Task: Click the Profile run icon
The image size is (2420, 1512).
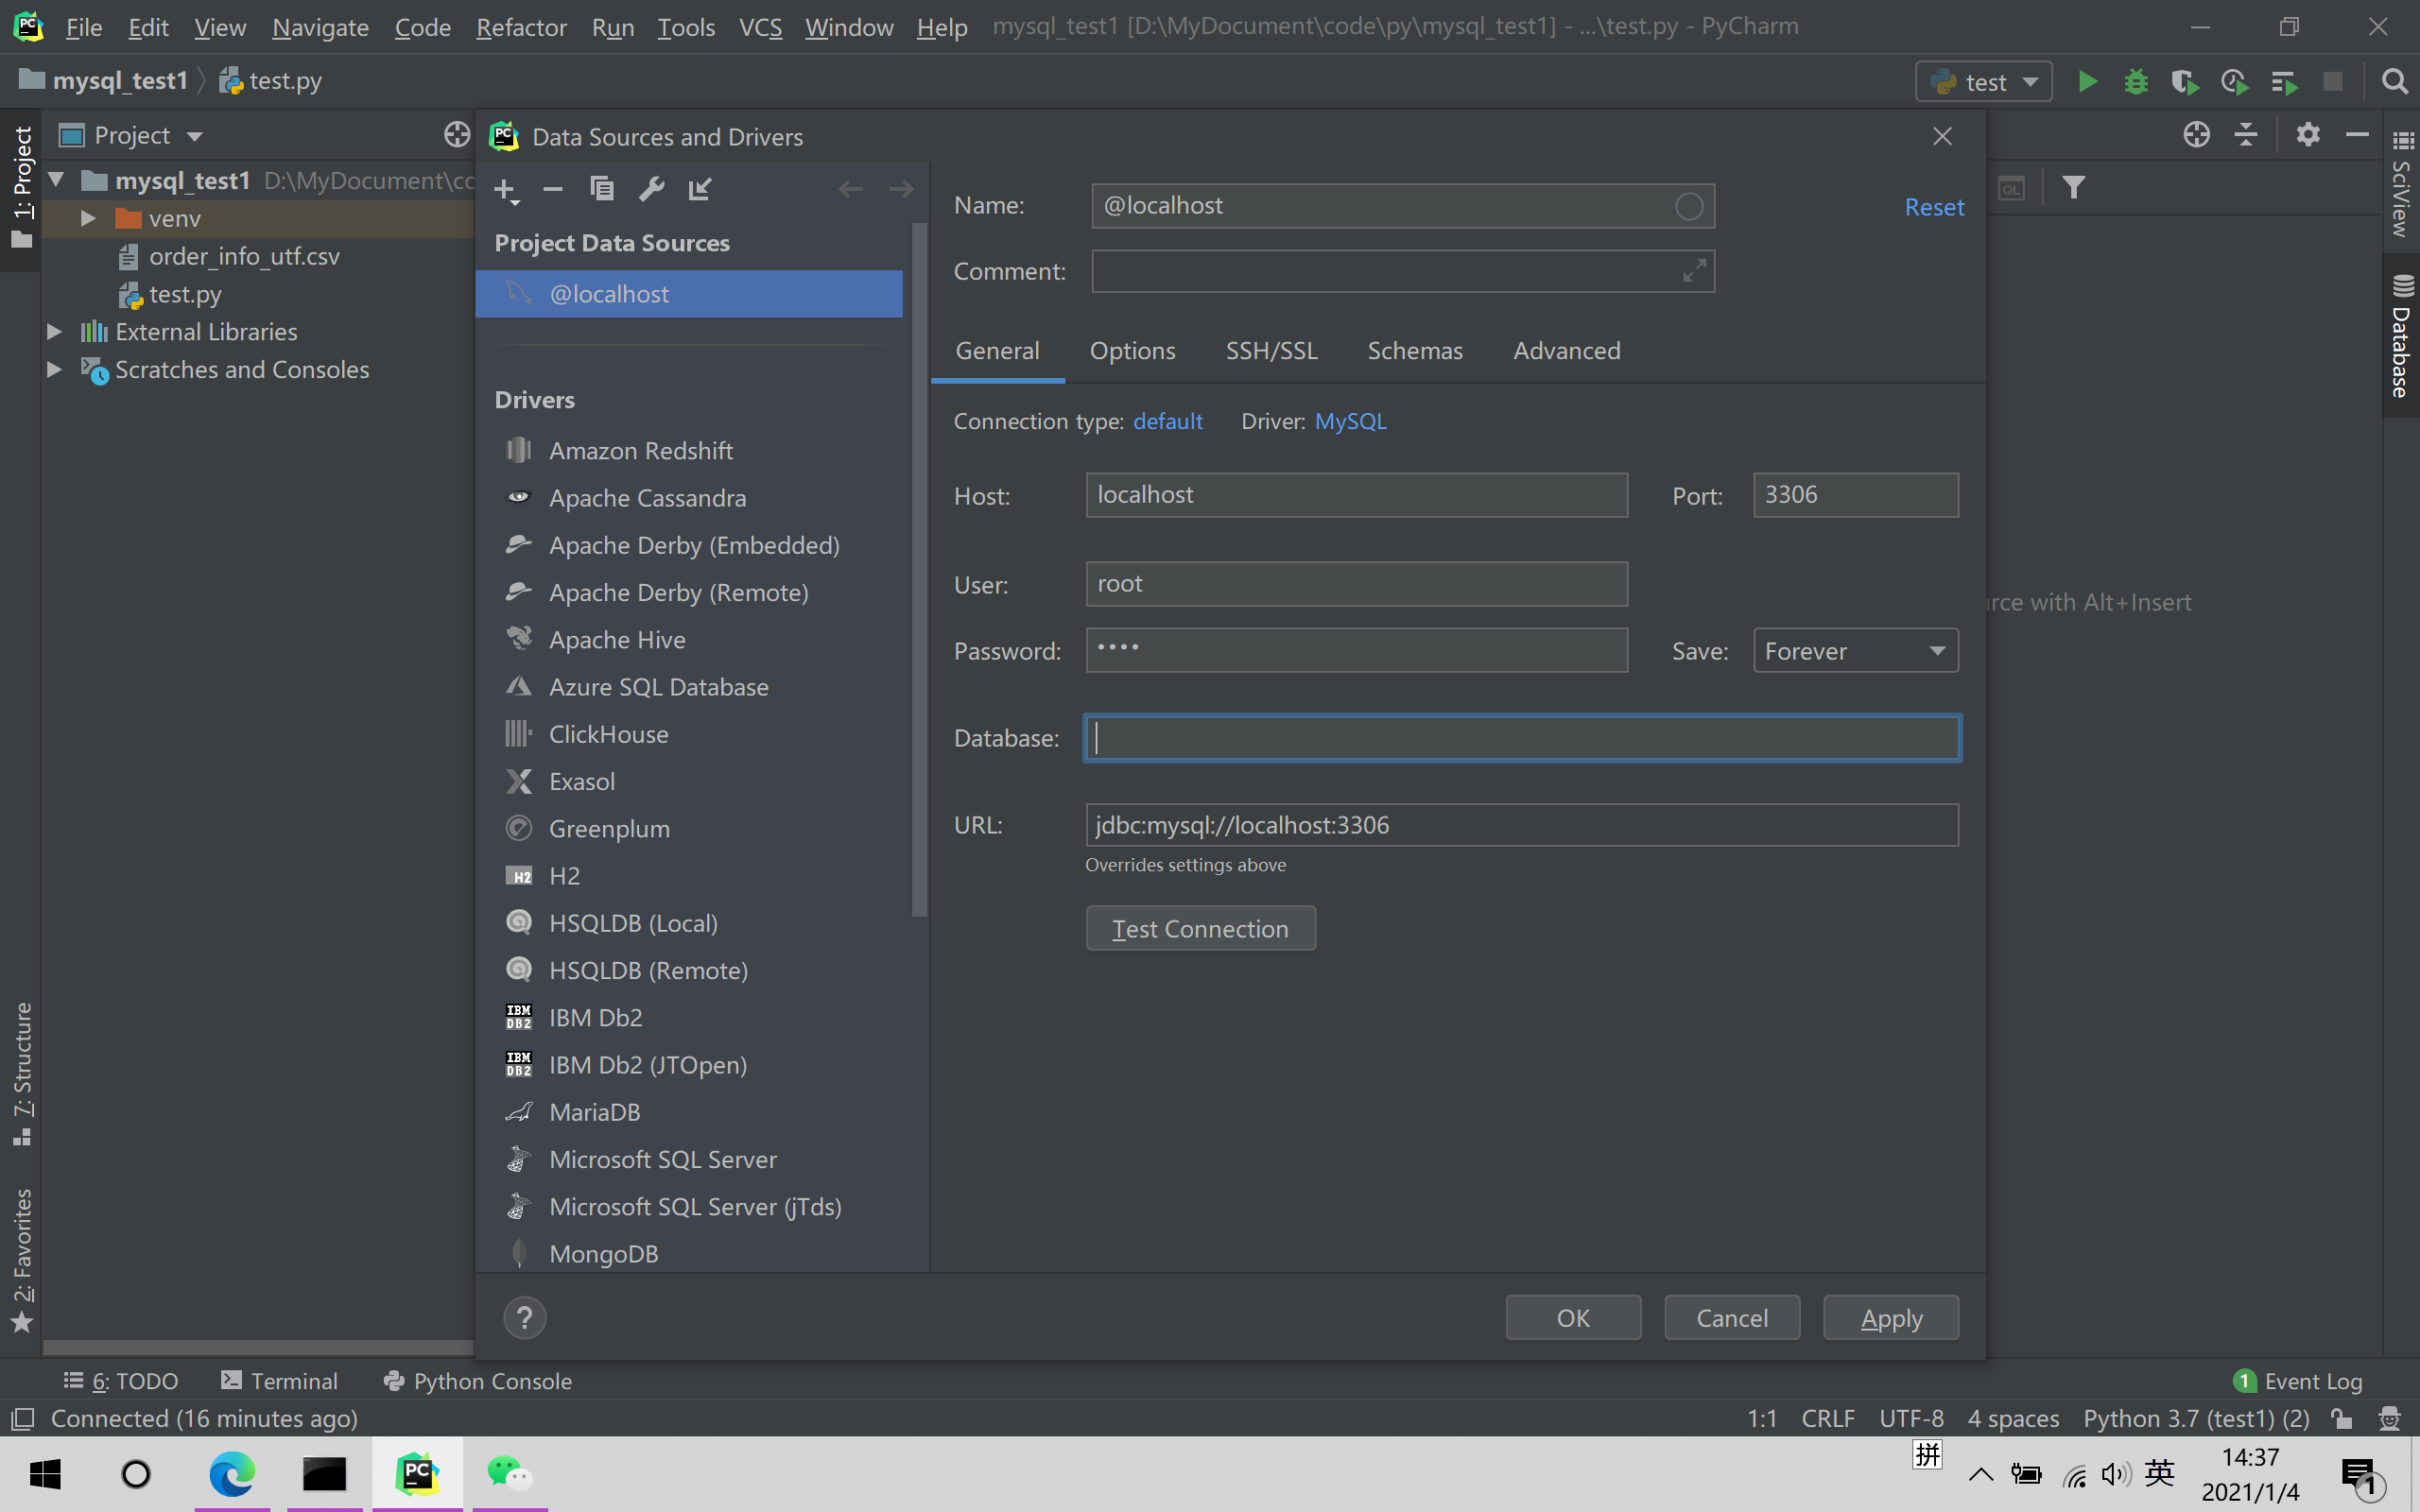Action: [x=2234, y=82]
